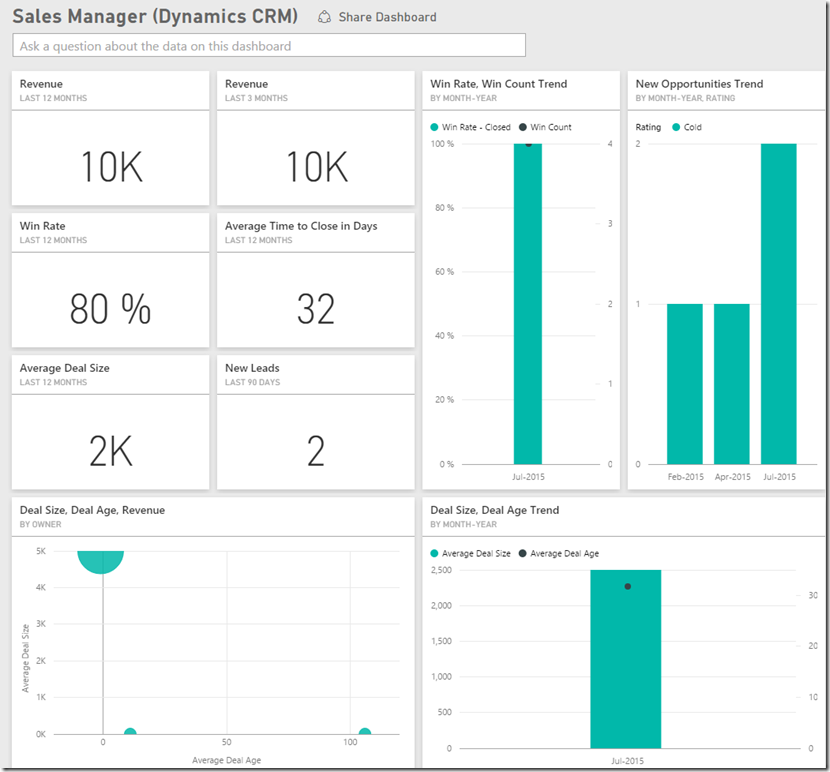
Task: Open the Revenue Last 12 Months tile
Action: (110, 138)
